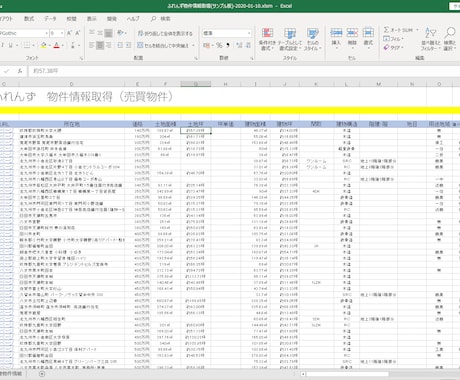Apply comma style number format
Viewport: 460px width, 380px height.
228,45
